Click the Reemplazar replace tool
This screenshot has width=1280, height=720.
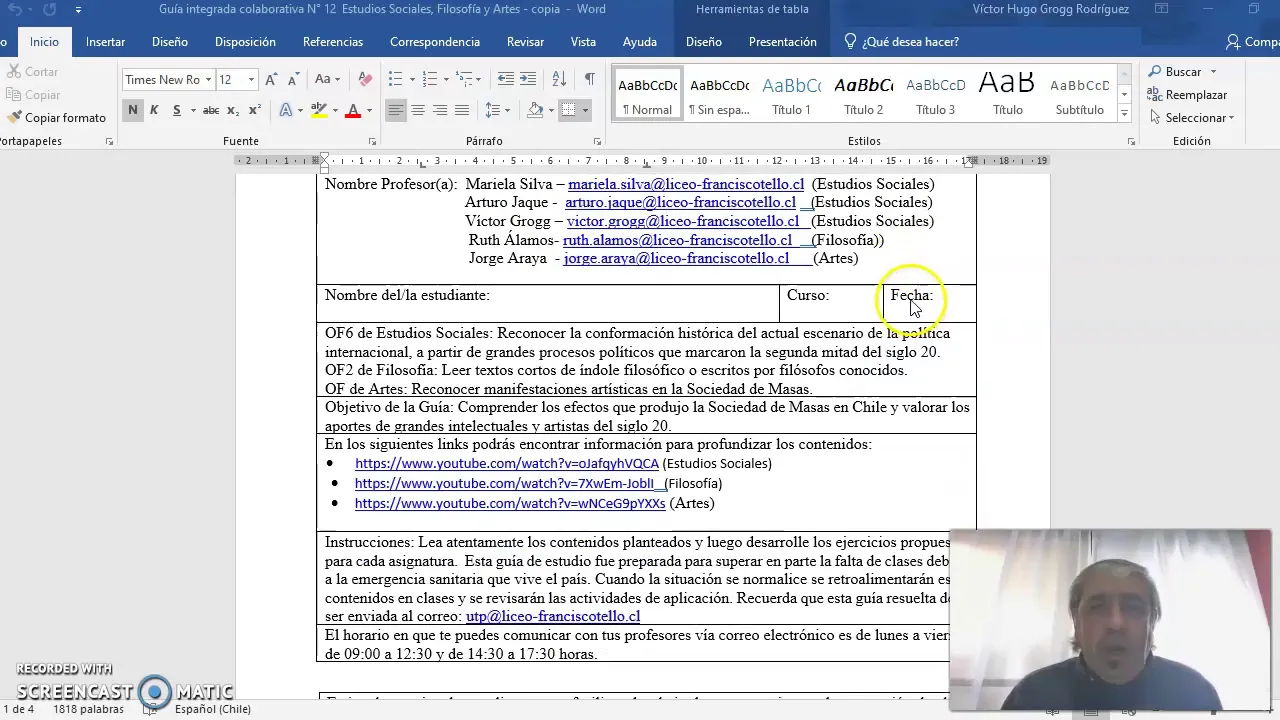[1188, 95]
